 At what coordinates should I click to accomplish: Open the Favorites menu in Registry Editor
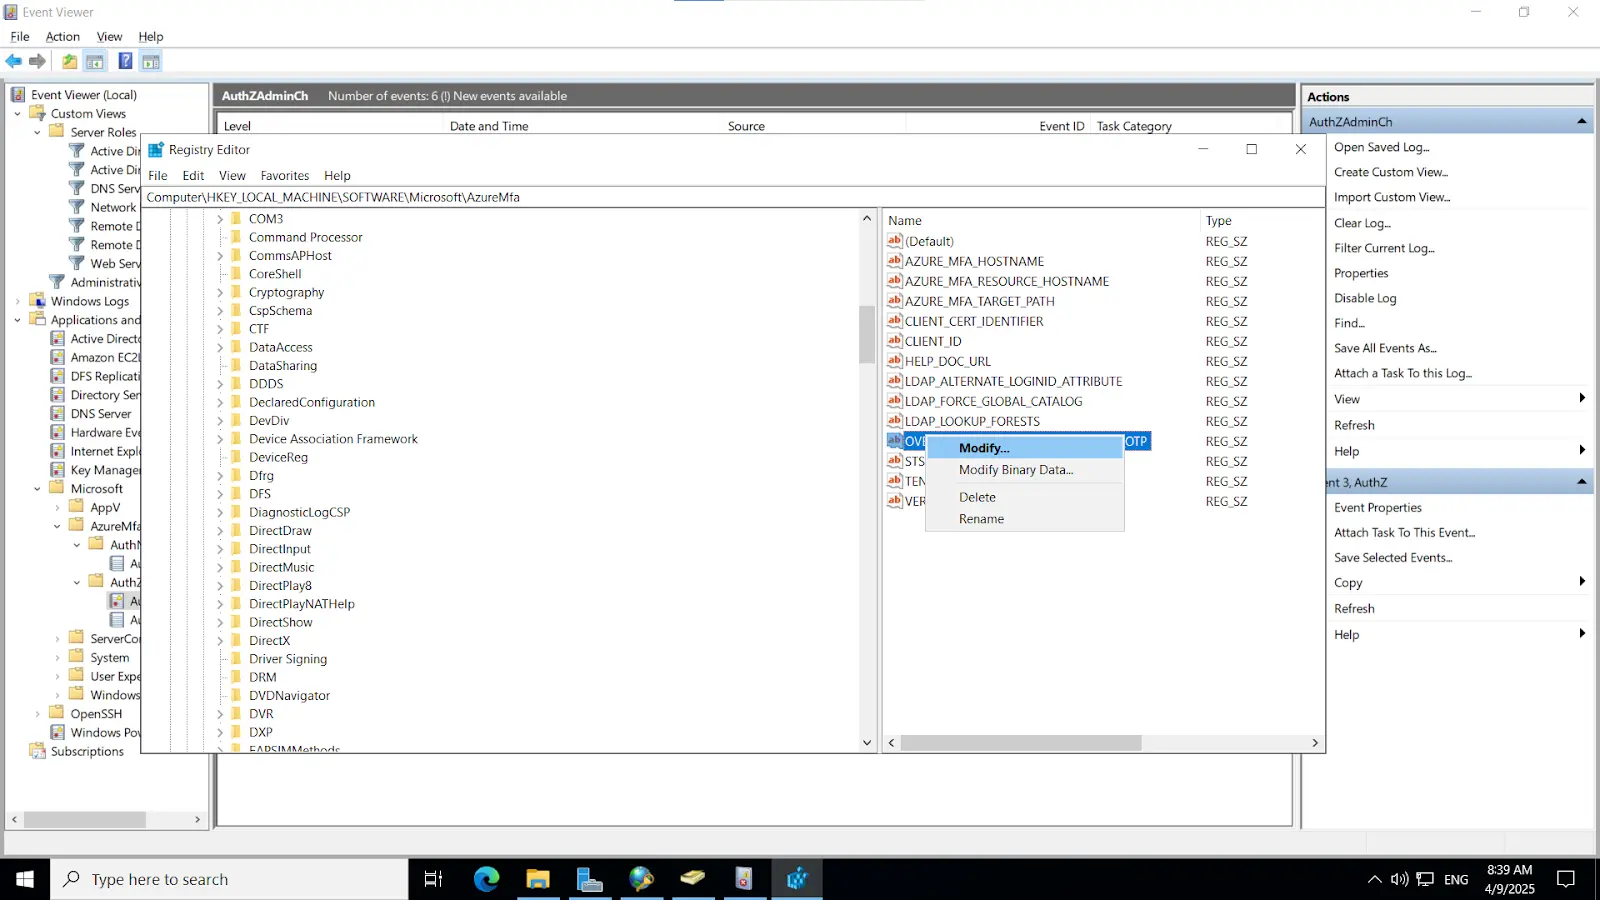pyautogui.click(x=284, y=175)
